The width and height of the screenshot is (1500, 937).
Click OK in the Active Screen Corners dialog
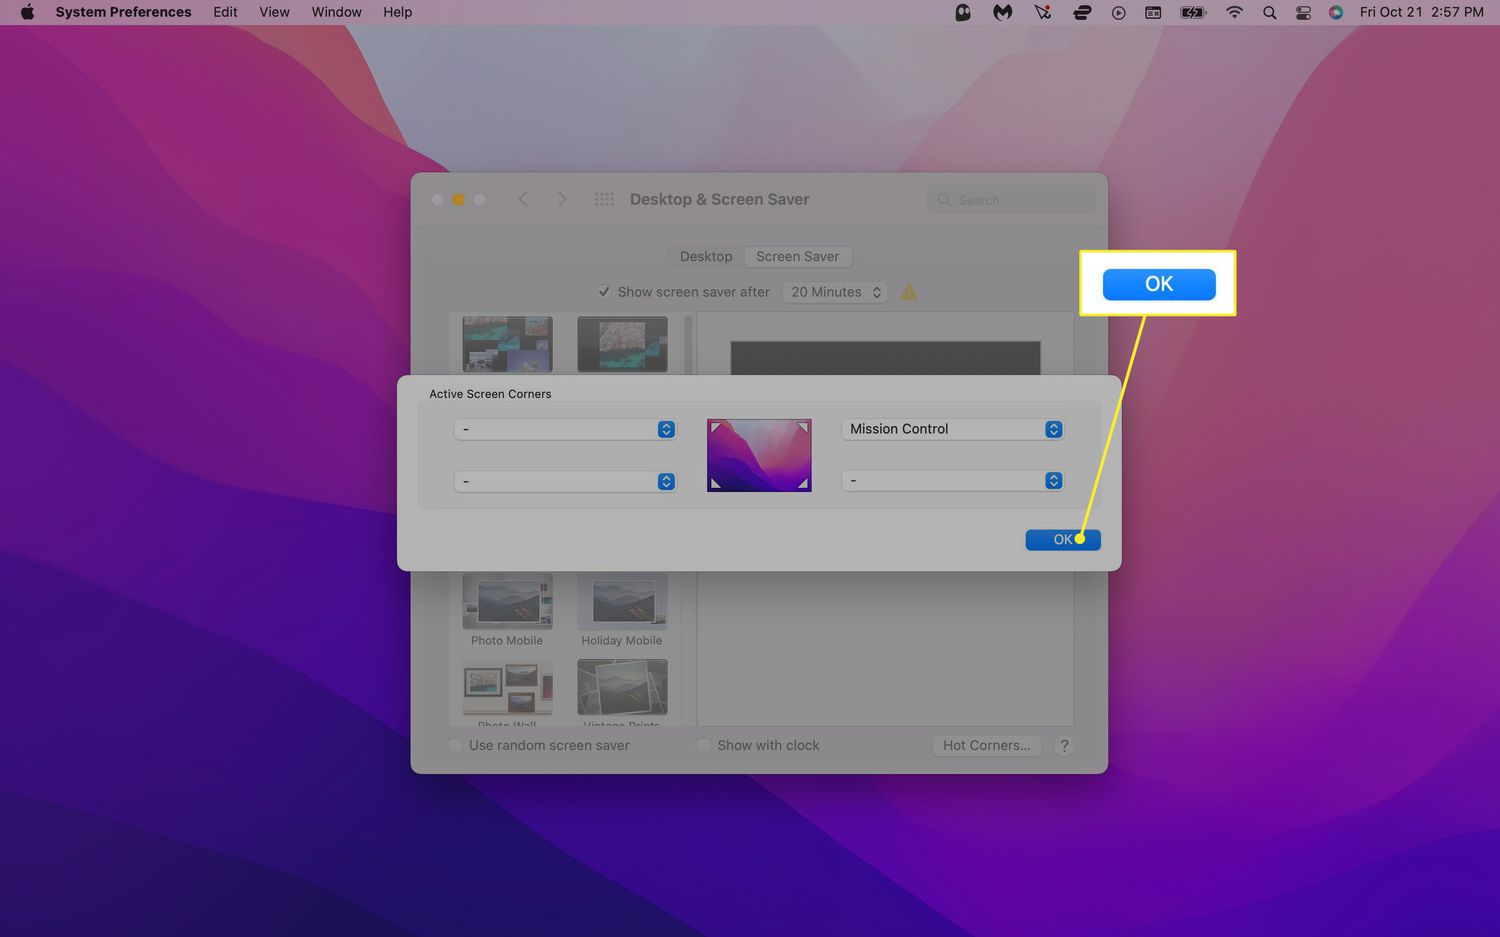1063,540
